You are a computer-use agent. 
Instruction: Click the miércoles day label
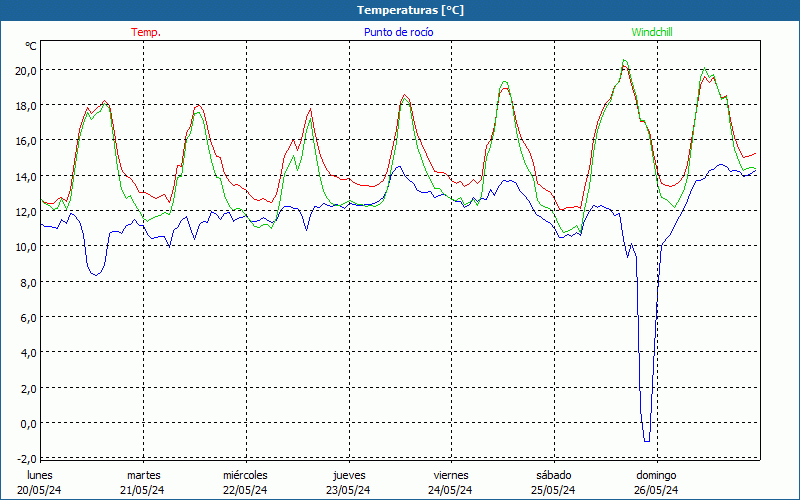click(245, 475)
